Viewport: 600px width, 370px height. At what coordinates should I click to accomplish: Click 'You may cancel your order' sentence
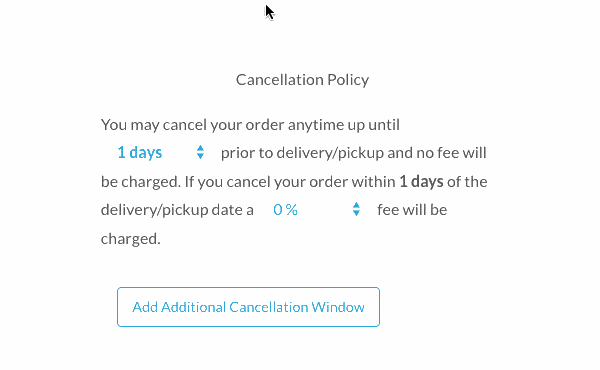pos(192,125)
